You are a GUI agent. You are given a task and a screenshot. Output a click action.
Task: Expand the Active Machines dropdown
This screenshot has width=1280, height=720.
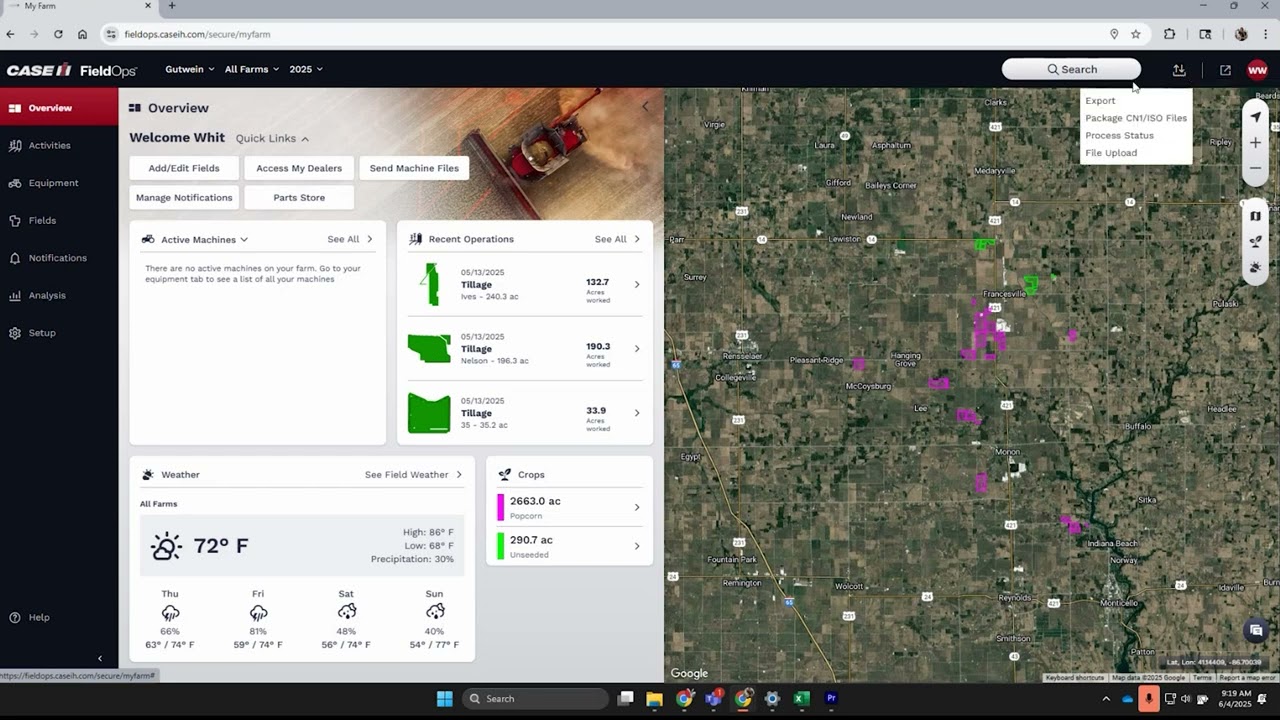(x=244, y=240)
